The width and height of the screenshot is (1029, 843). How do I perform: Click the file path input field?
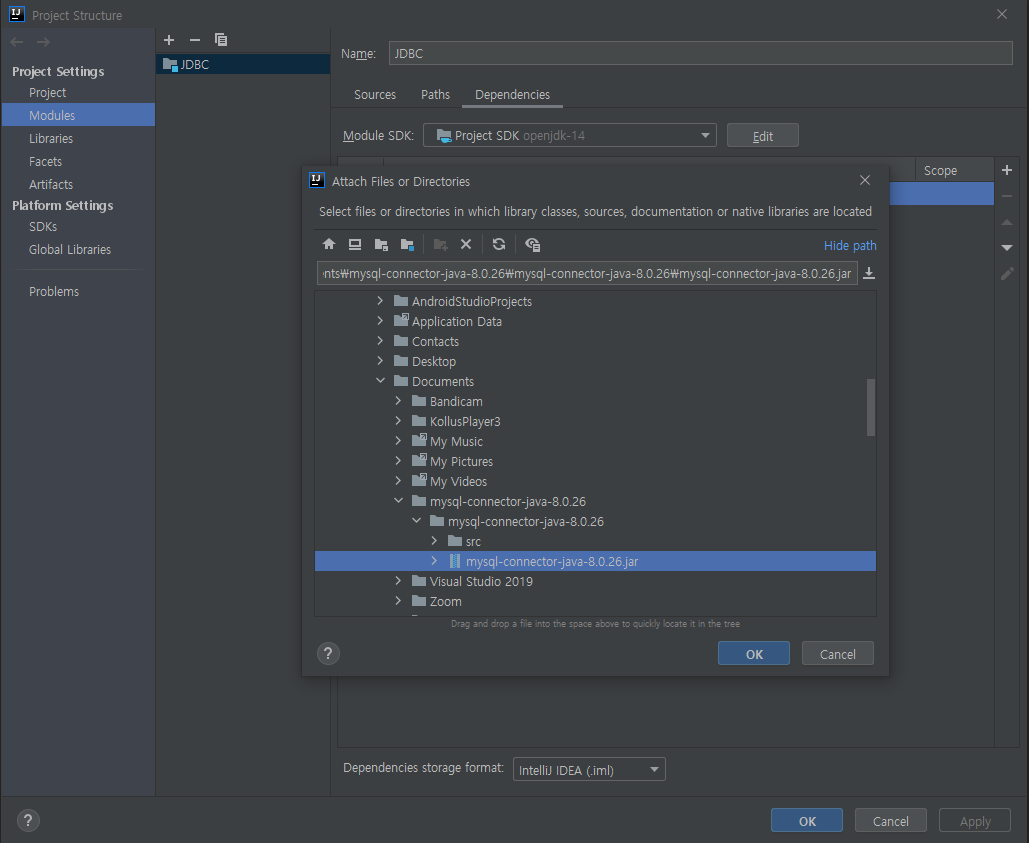[x=587, y=273]
